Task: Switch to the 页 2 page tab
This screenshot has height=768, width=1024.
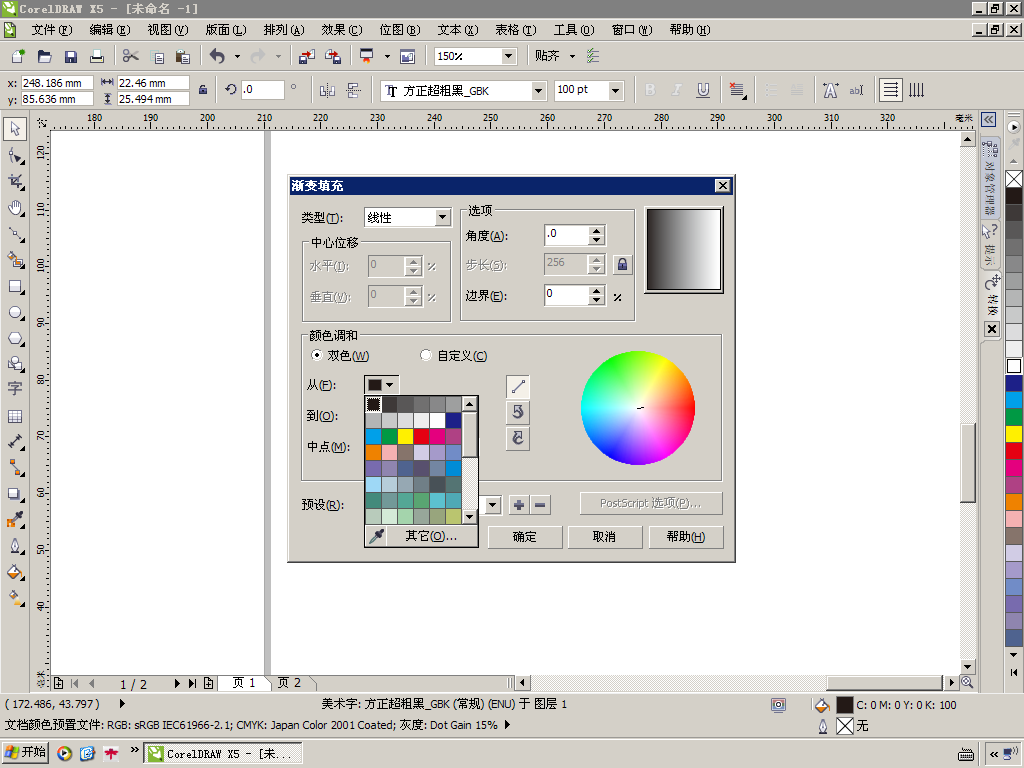Action: [x=289, y=682]
